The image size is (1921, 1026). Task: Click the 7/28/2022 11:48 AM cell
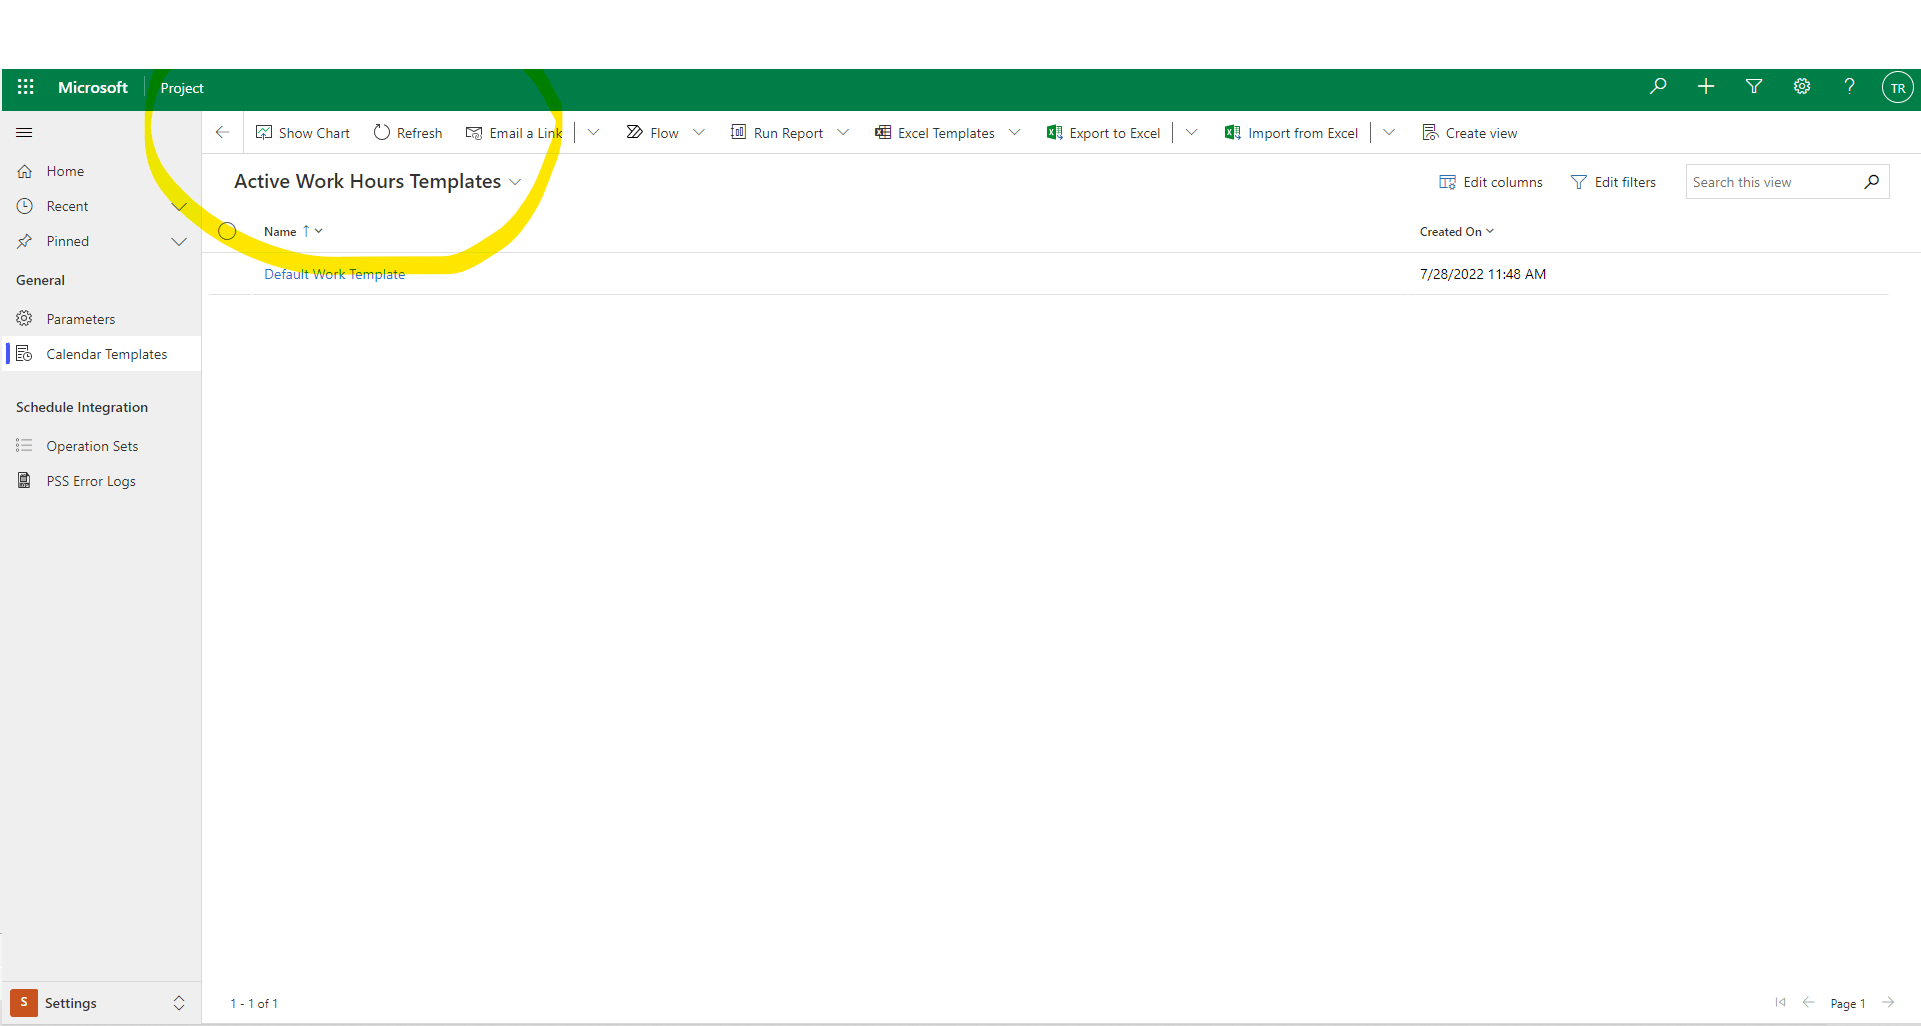(1483, 274)
